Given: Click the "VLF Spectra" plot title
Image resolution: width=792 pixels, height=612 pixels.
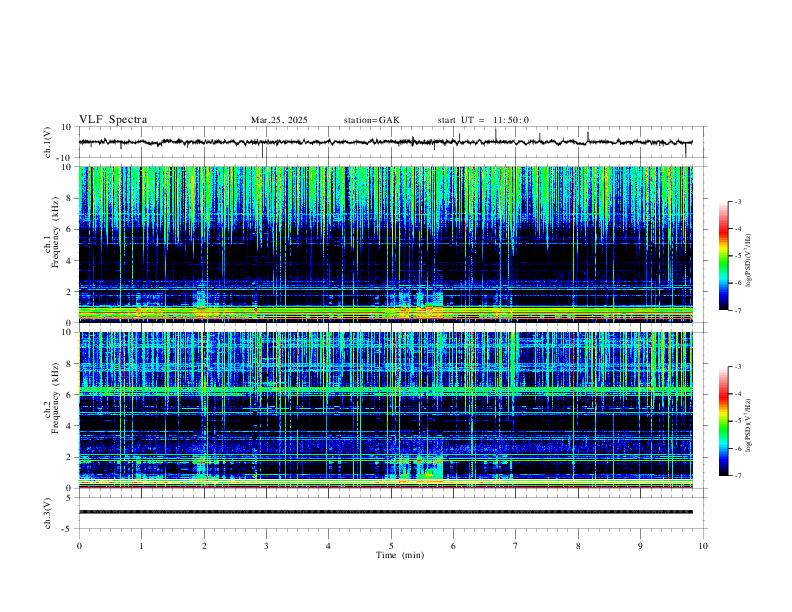Looking at the screenshot, I should [113, 120].
